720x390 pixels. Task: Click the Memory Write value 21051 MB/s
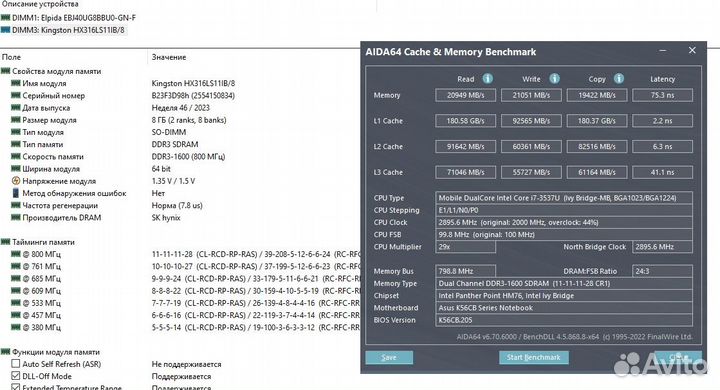tap(531, 95)
